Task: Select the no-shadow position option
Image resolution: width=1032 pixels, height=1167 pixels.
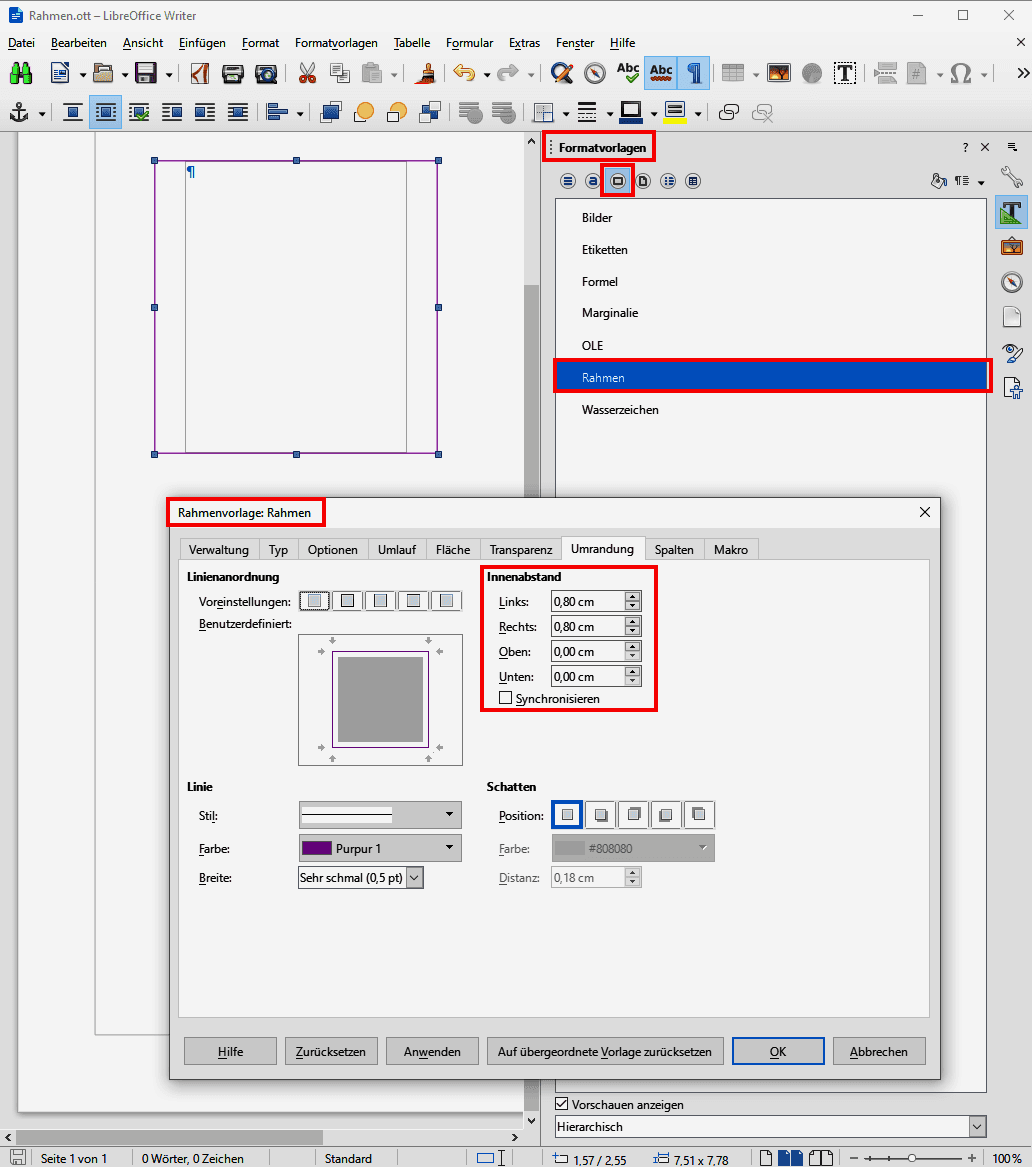Action: coord(567,815)
